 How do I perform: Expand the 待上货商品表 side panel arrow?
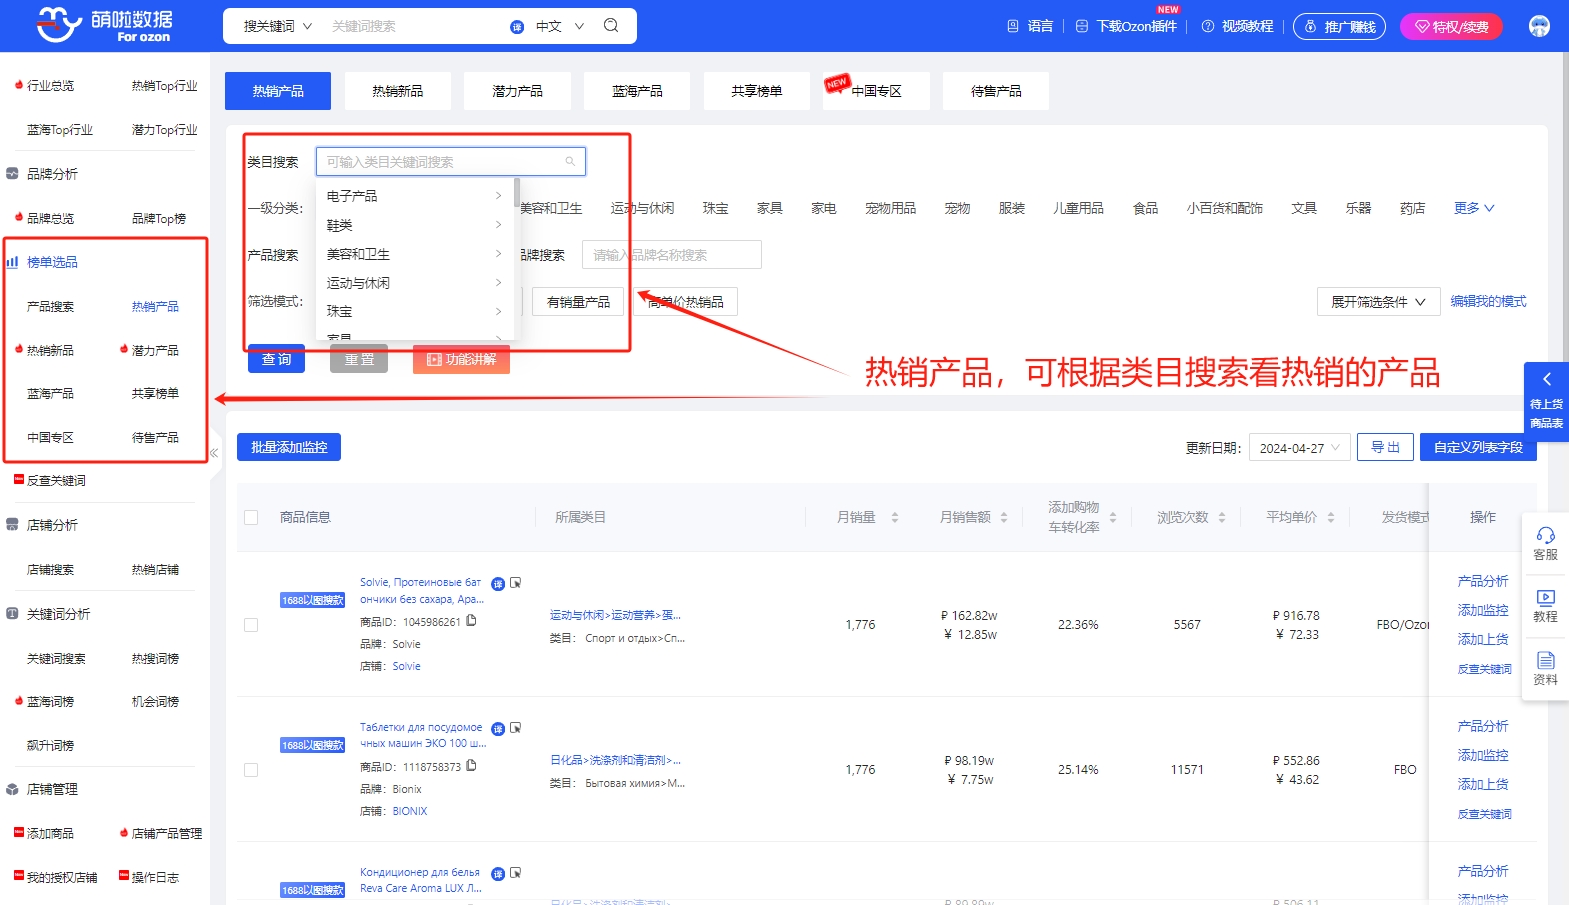[x=1547, y=379]
